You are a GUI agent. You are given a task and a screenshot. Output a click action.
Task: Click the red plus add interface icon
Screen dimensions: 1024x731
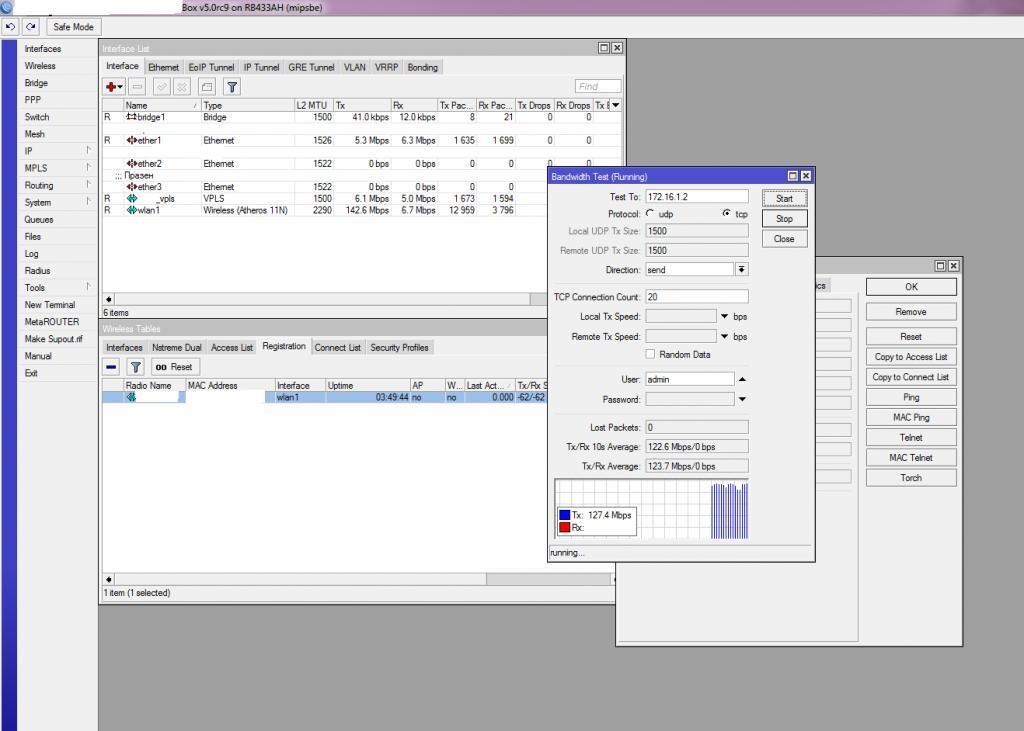click(x=113, y=87)
